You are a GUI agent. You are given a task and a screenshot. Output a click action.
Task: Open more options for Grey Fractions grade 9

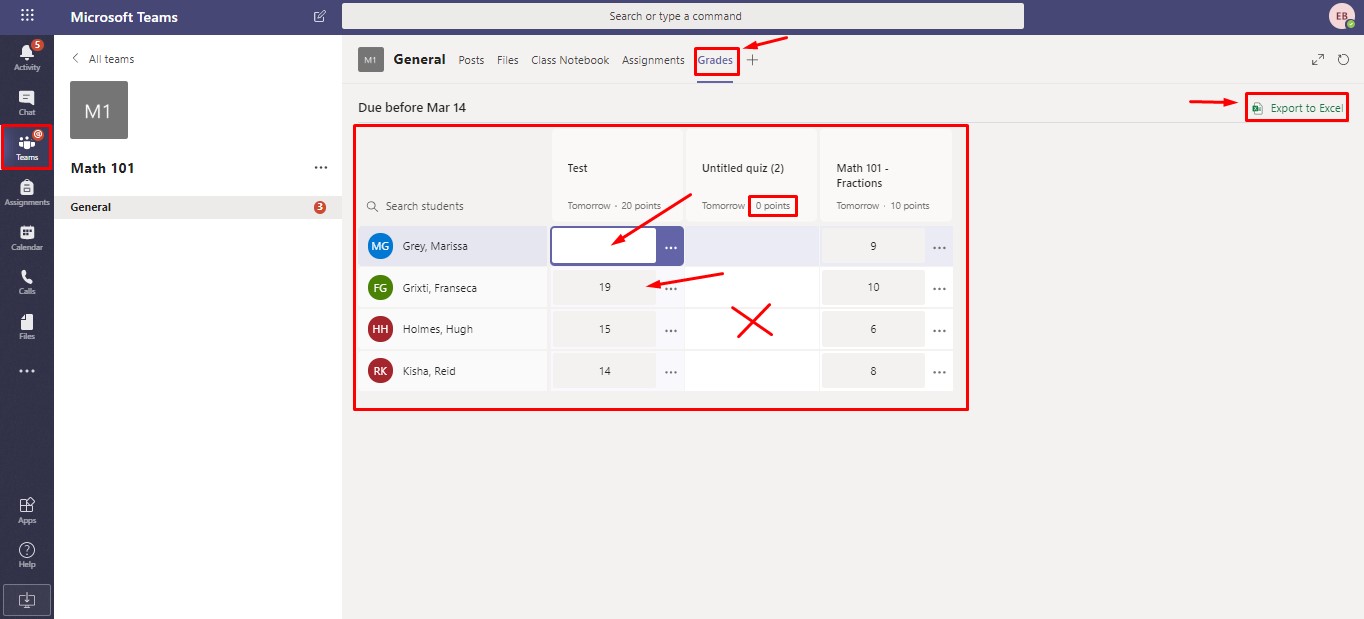pyautogui.click(x=939, y=247)
